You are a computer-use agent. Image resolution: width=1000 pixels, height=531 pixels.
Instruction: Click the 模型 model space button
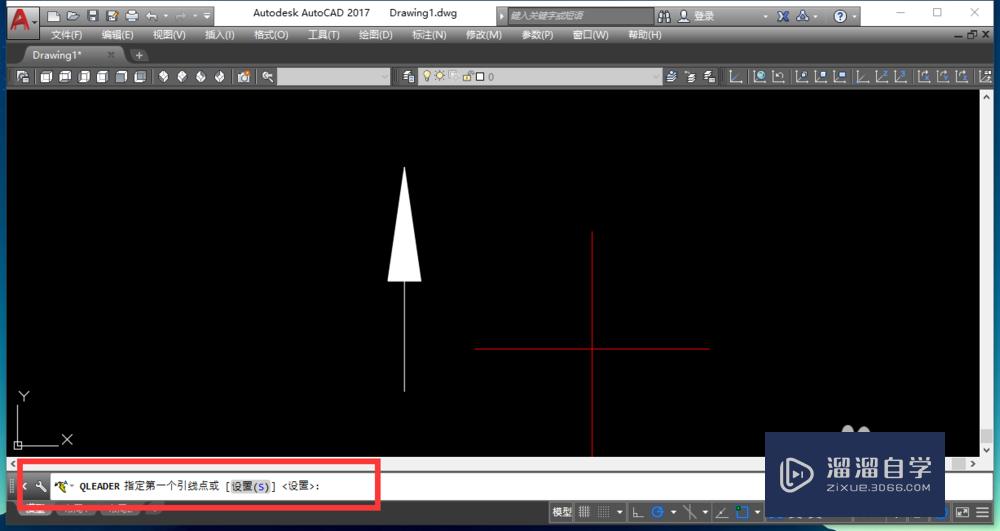point(562,512)
